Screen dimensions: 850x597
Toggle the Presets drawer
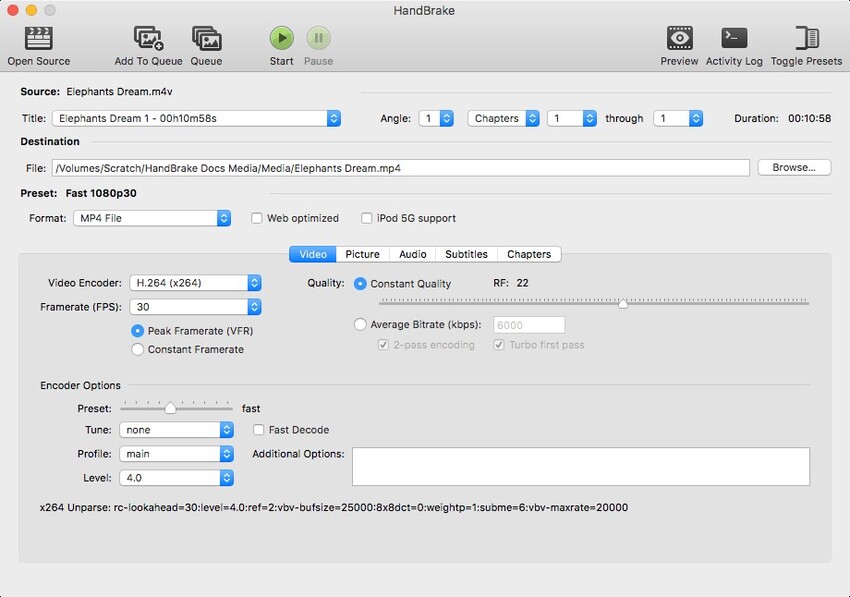point(805,42)
